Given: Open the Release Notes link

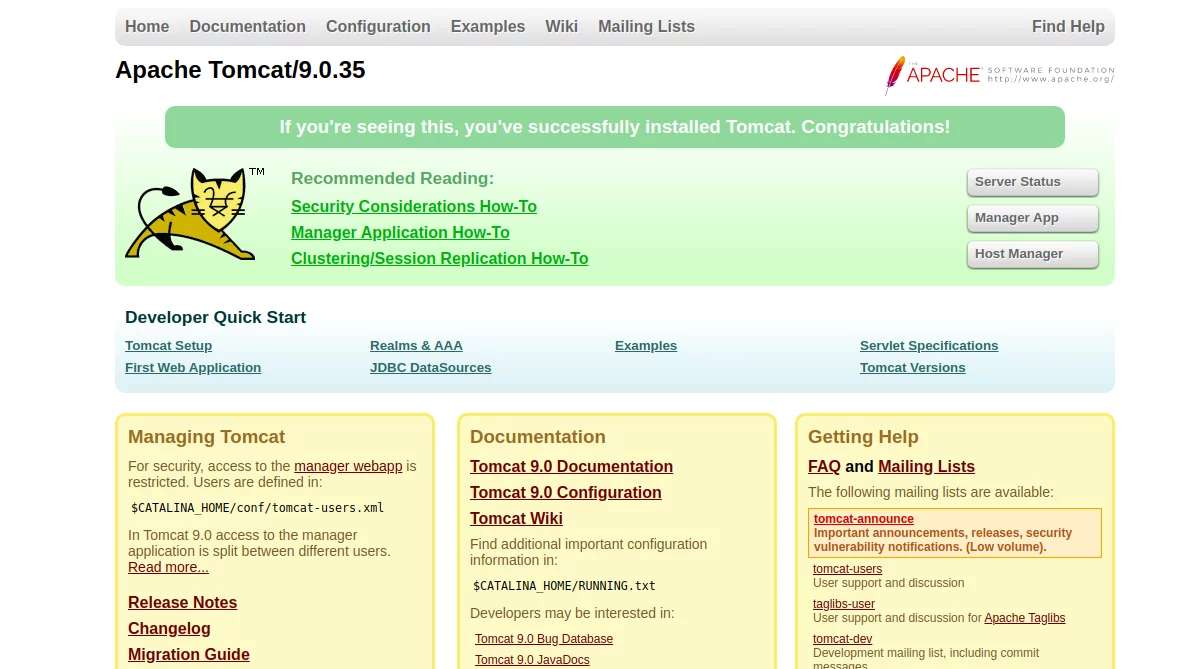Looking at the screenshot, I should coord(182,603).
